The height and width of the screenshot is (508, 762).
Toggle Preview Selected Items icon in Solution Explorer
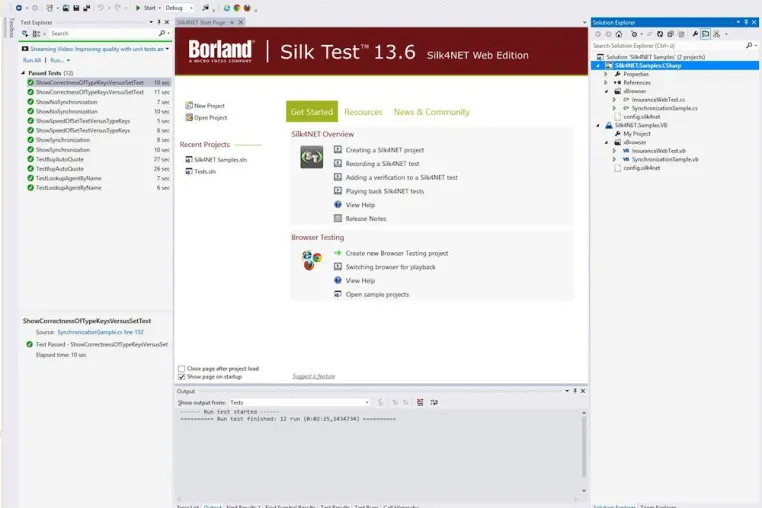pyautogui.click(x=705, y=34)
